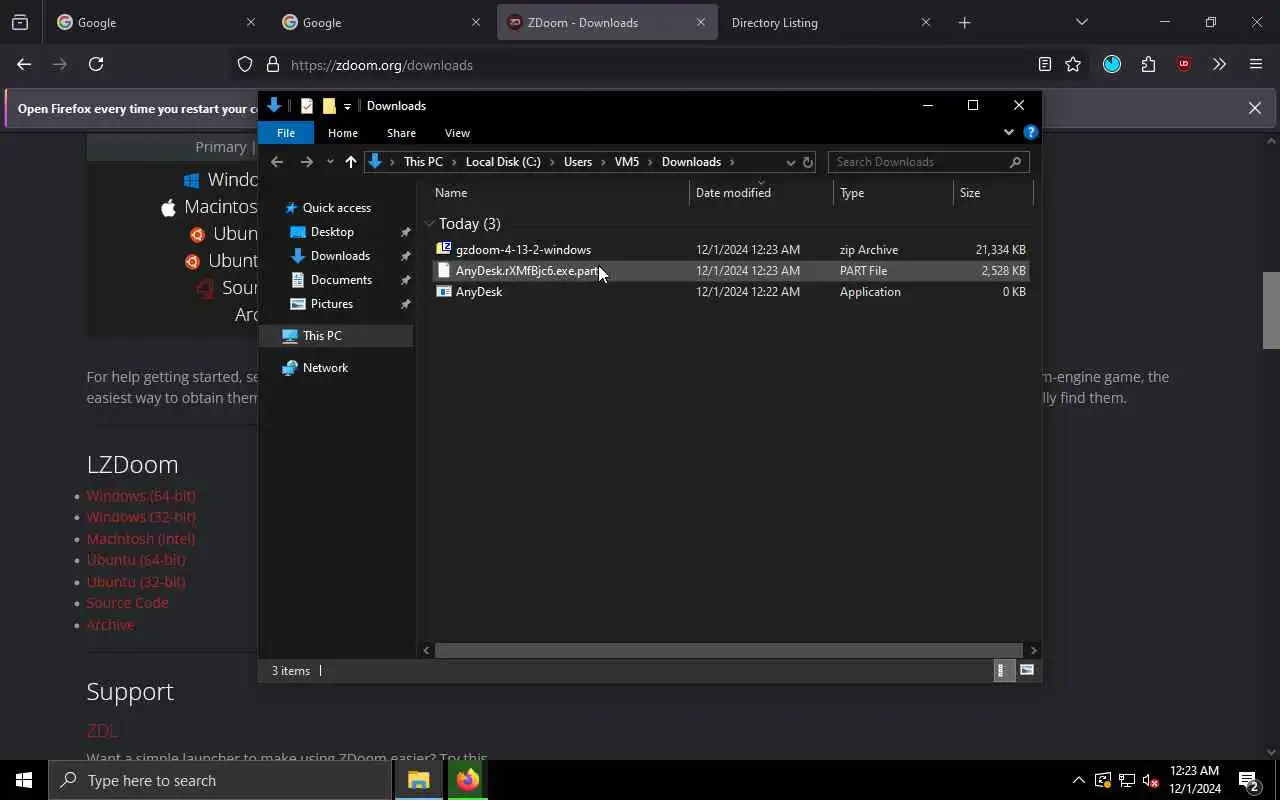1280x800 pixels.
Task: Click the site padlock icon in Firefox
Action: coord(272,65)
